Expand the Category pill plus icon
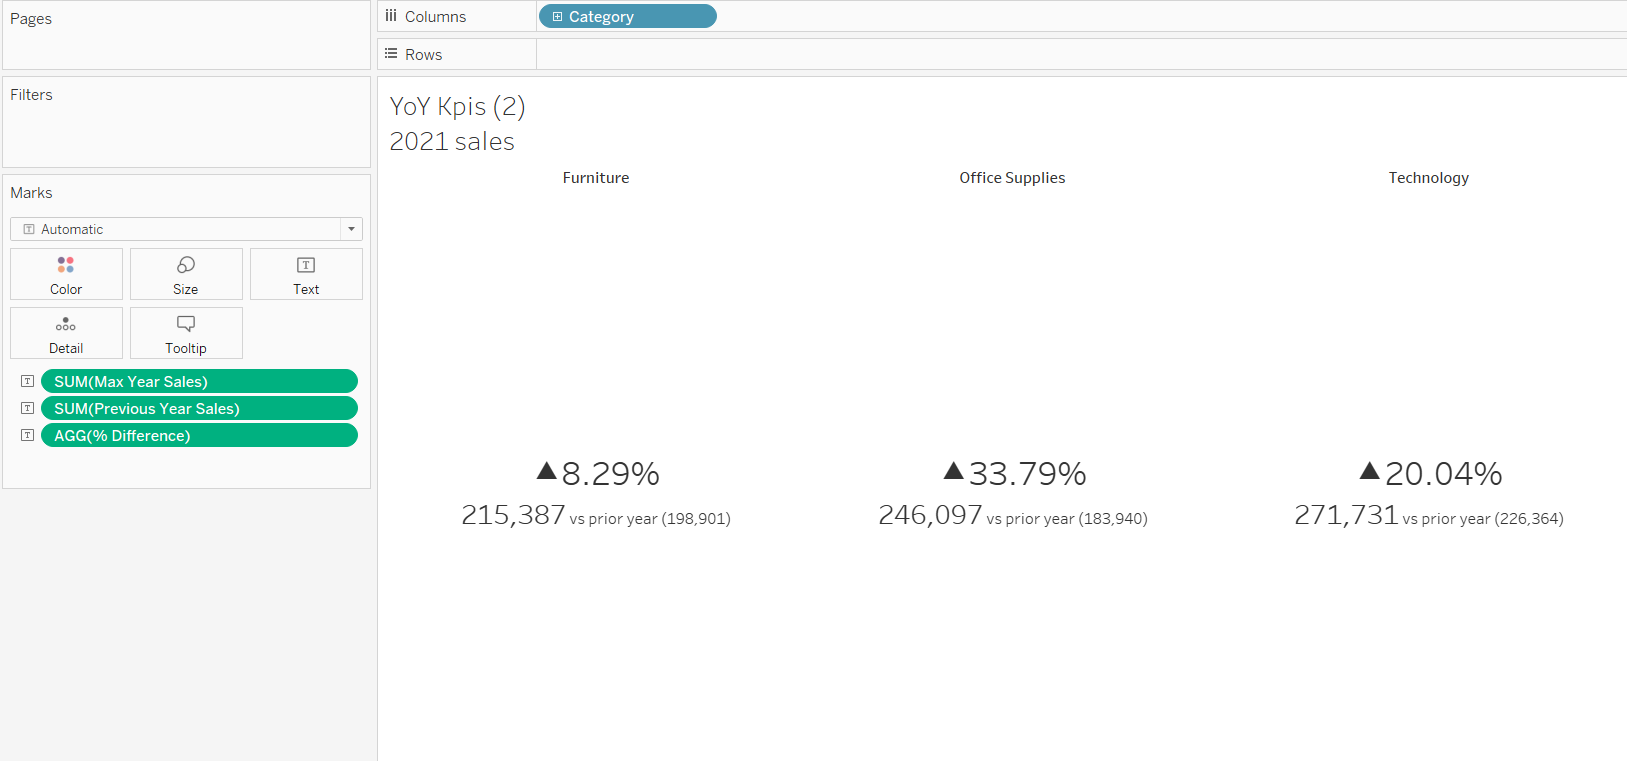1627x761 pixels. (x=558, y=17)
